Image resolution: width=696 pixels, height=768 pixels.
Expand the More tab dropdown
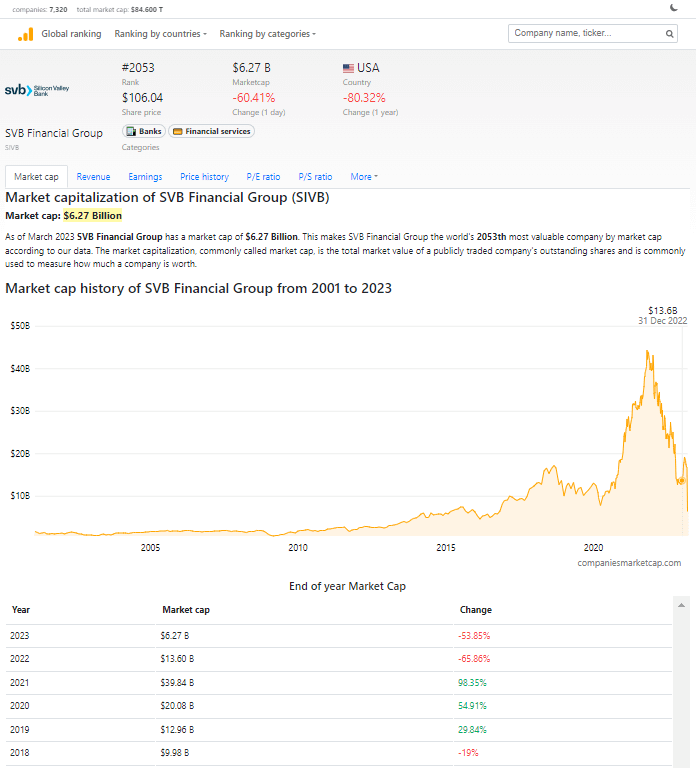[x=364, y=177]
